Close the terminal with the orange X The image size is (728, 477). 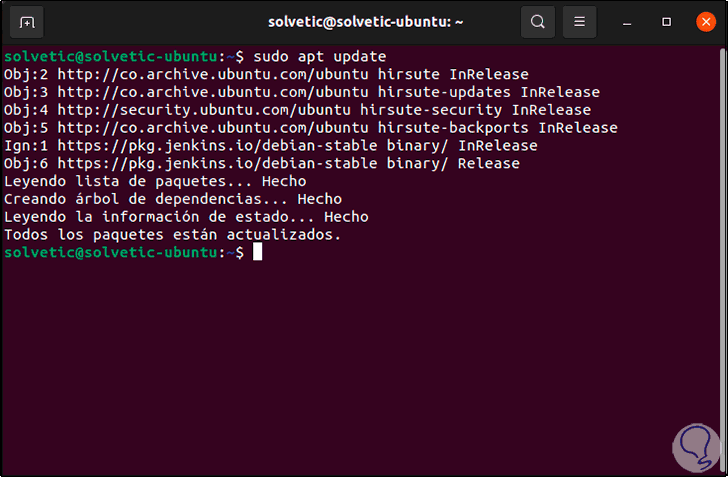pyautogui.click(x=706, y=22)
